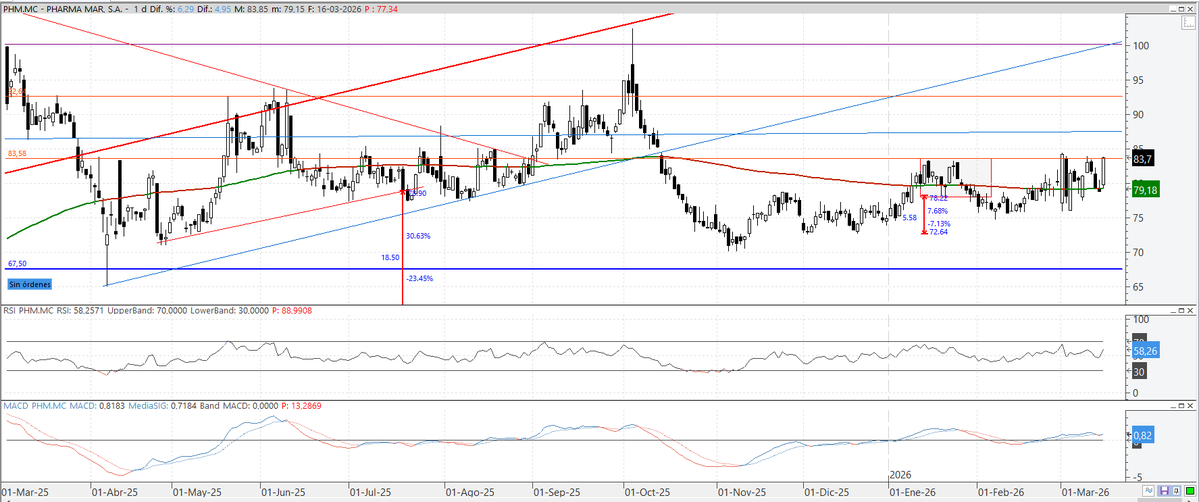Maximize the main price chart panel
Screen dimensions: 1199x502
[1181, 9]
